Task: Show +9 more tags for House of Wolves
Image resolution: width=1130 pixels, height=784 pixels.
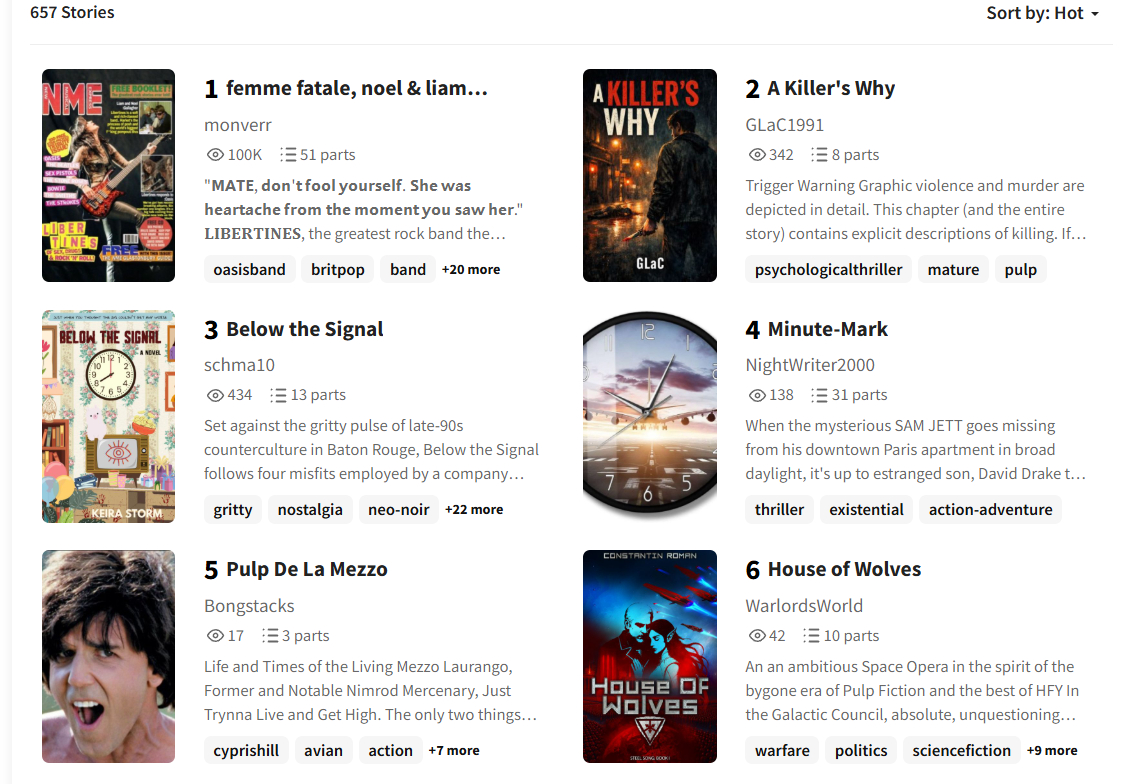Action: [x=1052, y=750]
